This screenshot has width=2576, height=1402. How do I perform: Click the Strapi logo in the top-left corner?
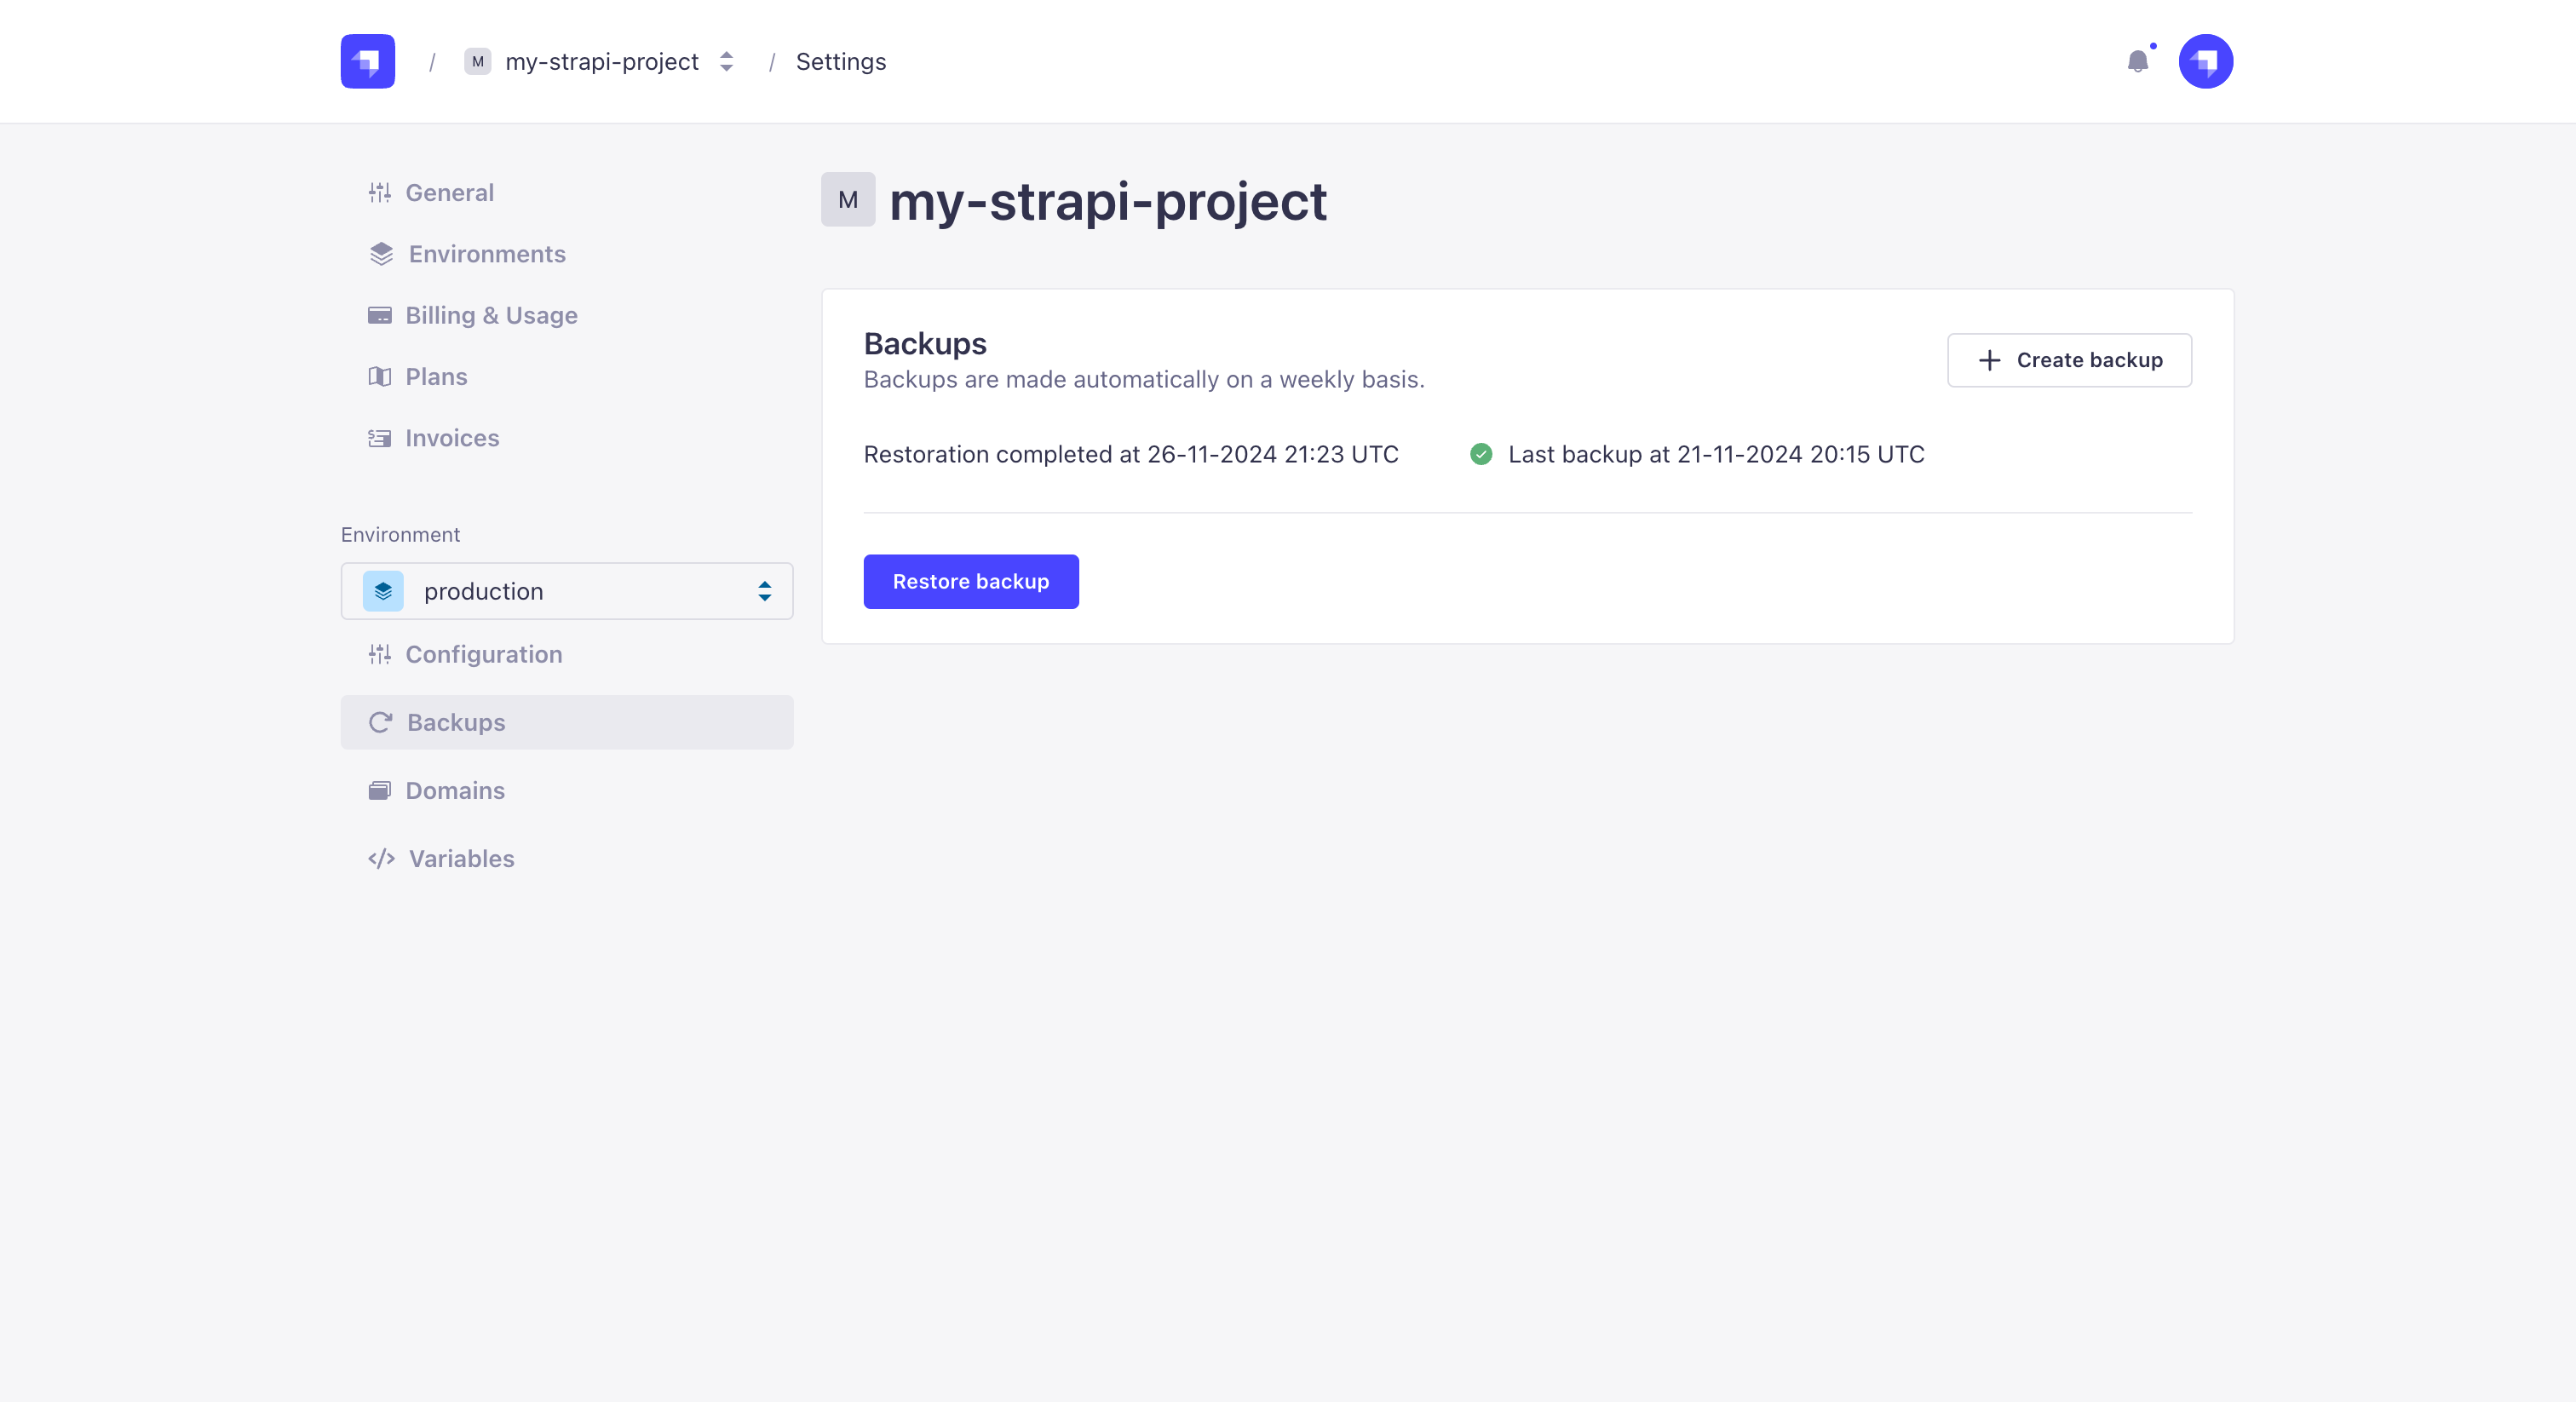click(x=367, y=61)
